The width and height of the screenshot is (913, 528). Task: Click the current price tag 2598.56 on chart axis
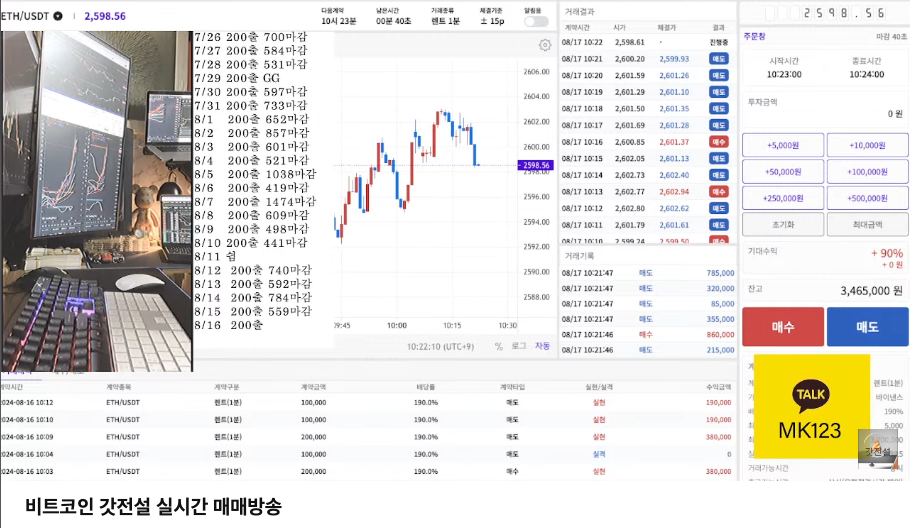[535, 165]
